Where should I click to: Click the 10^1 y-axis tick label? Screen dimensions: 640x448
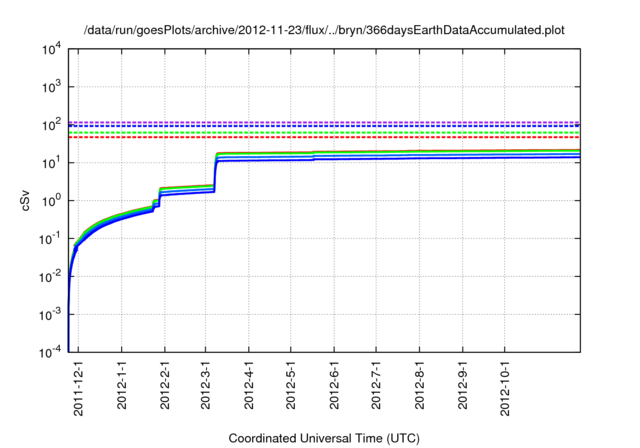coord(51,162)
